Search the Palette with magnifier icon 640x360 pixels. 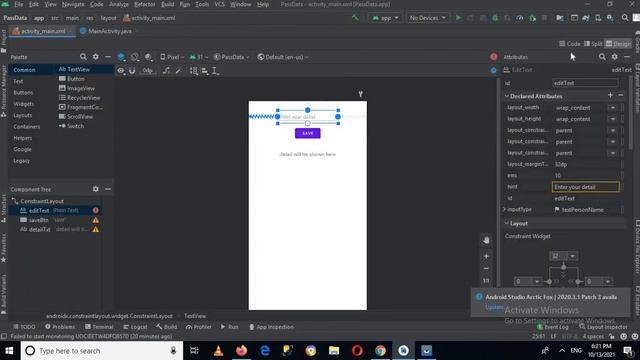[x=83, y=57]
